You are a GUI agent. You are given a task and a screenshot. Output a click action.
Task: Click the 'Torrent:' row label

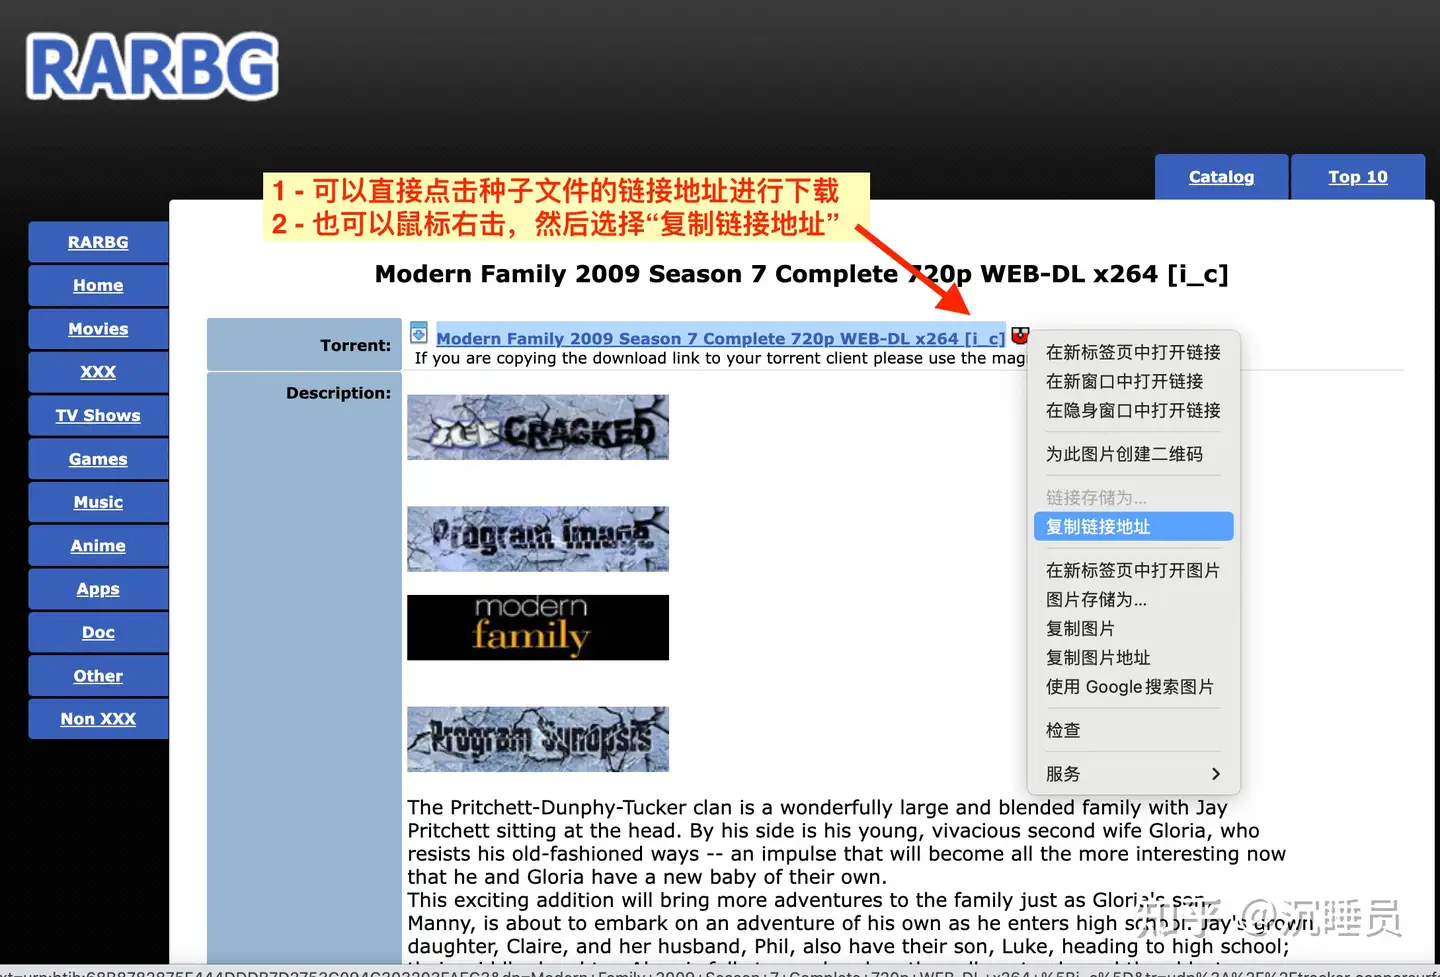[x=355, y=345]
